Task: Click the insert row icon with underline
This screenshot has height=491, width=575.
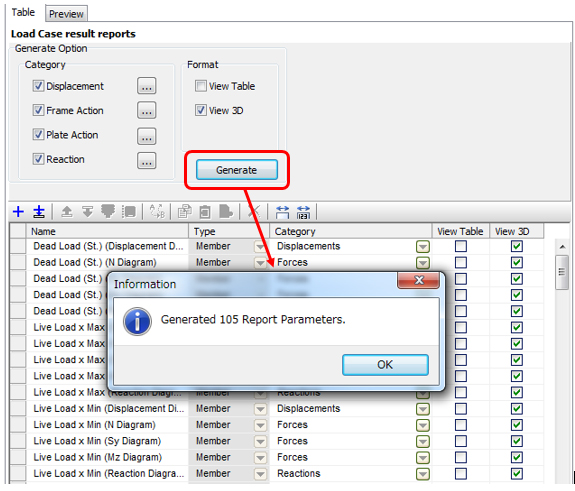Action: pyautogui.click(x=39, y=212)
